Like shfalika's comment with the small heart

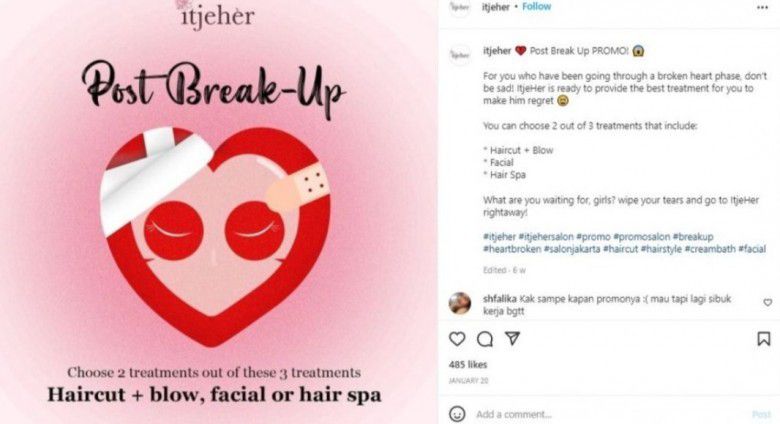pos(768,302)
